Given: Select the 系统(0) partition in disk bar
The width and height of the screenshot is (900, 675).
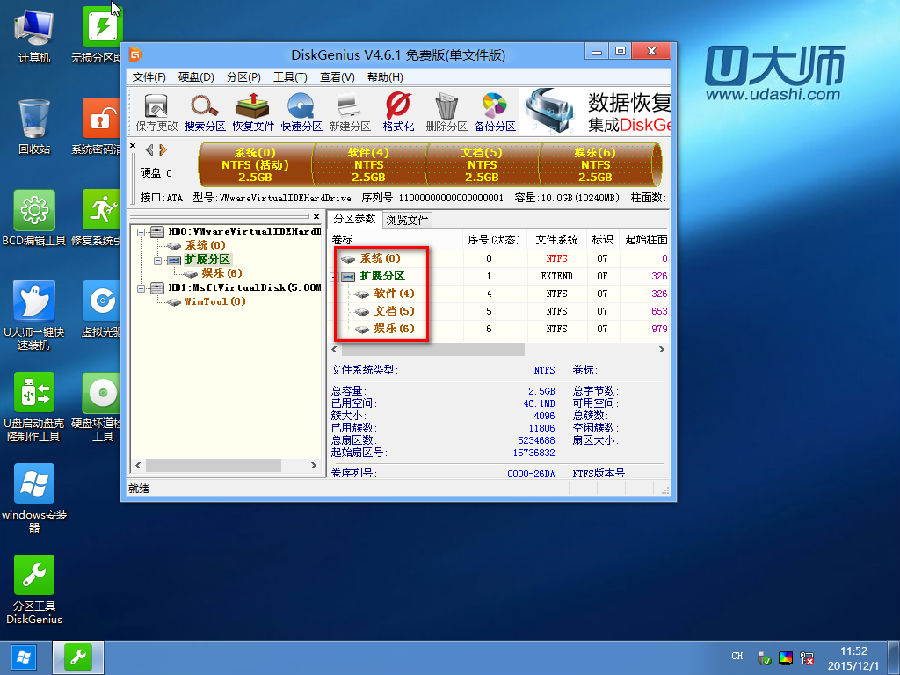Looking at the screenshot, I should [x=255, y=164].
